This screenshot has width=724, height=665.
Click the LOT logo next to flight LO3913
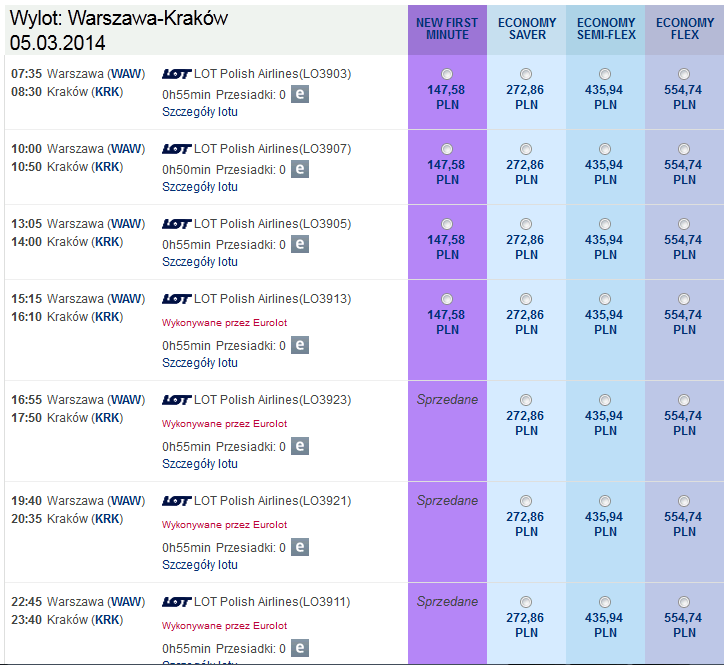click(x=176, y=299)
